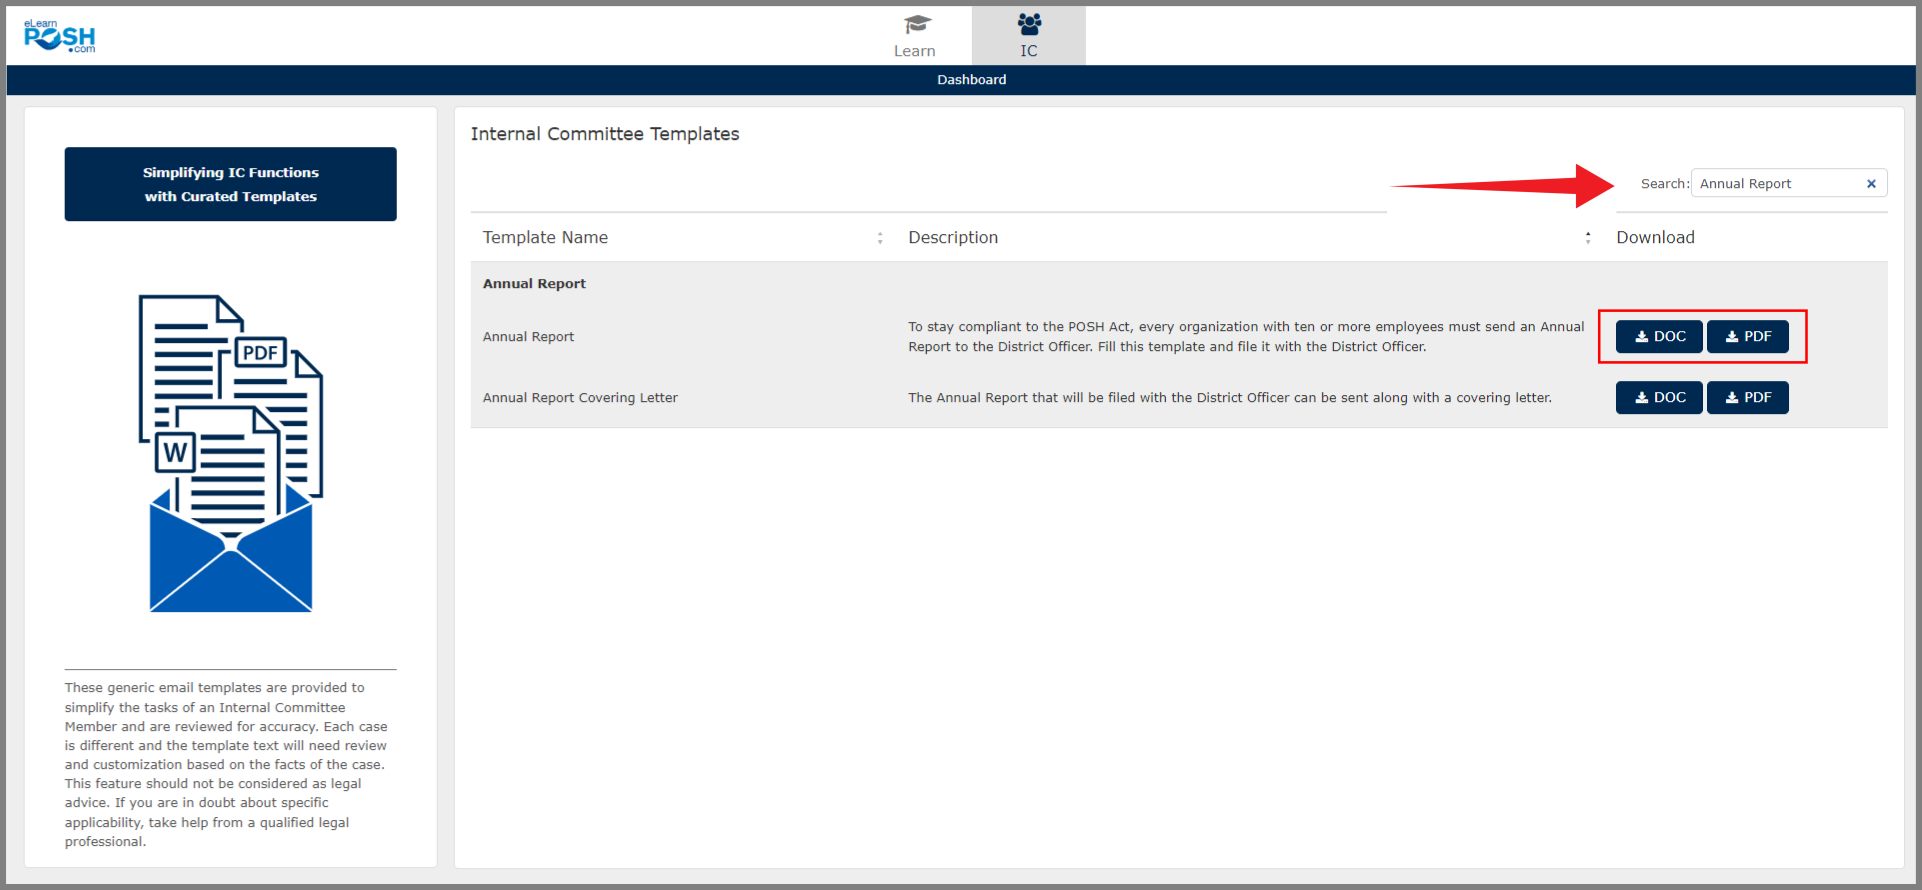Image resolution: width=1922 pixels, height=890 pixels.
Task: Click the Download column header
Action: (1655, 238)
